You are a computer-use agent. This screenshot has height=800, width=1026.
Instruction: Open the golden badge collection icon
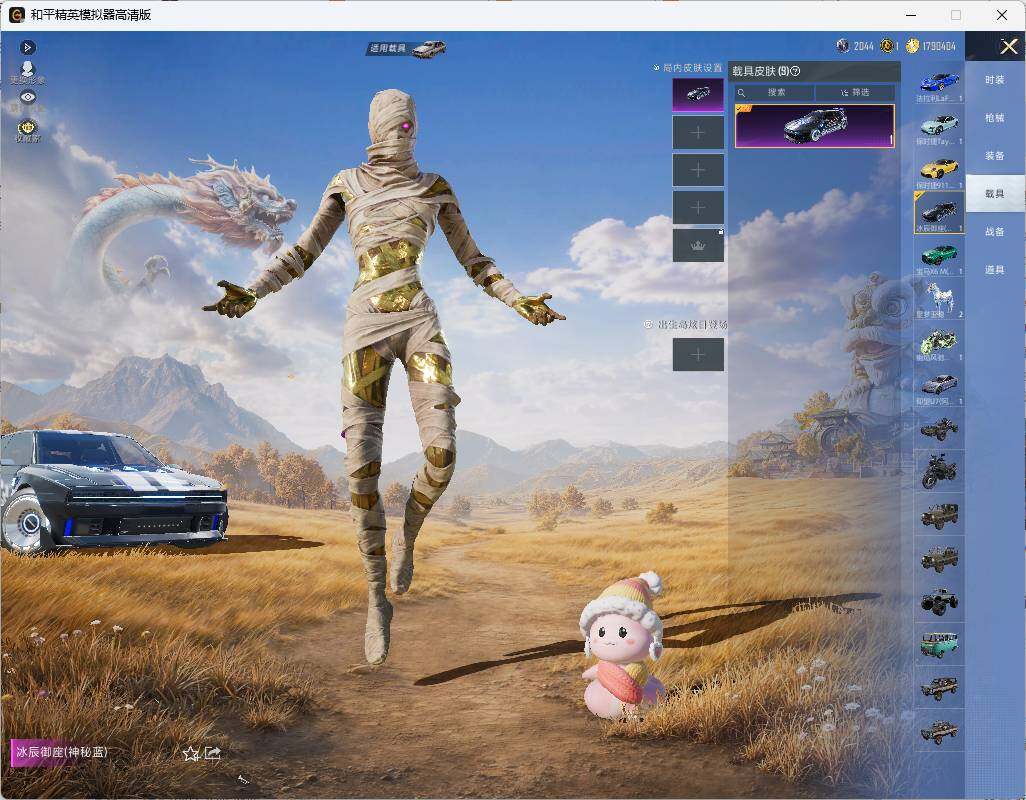click(27, 129)
